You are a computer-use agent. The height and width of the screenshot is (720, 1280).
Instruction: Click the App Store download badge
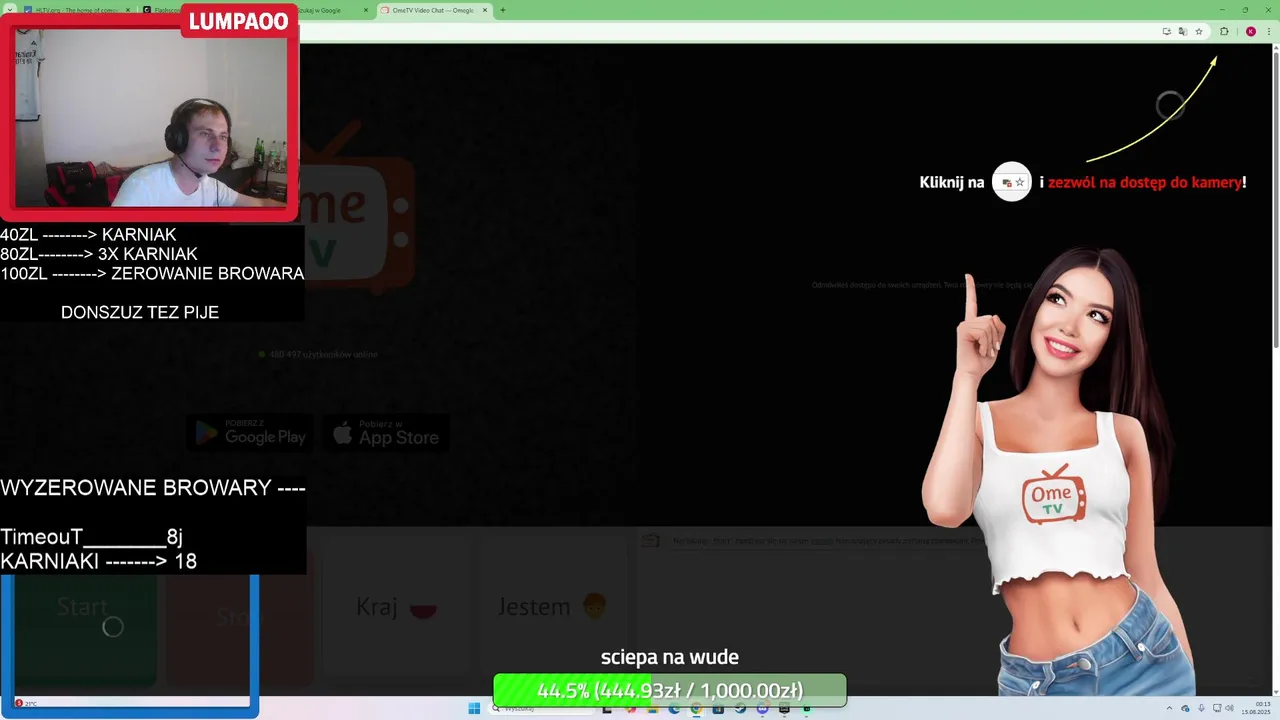(x=386, y=433)
